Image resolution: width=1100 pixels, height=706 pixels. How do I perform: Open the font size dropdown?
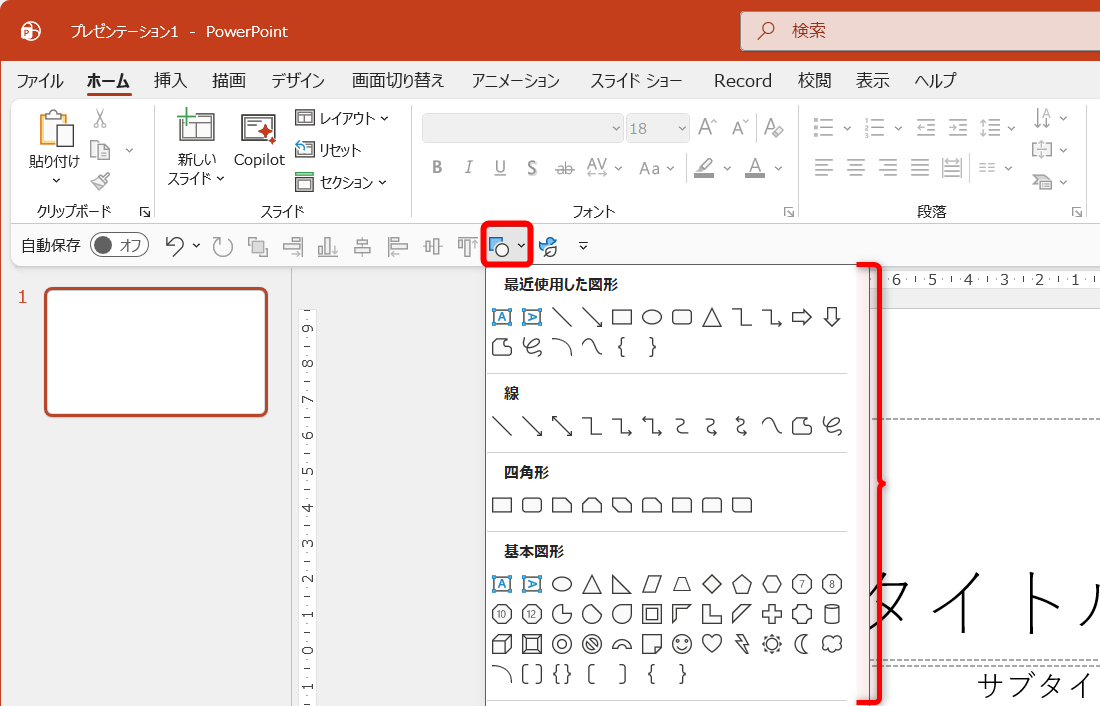click(x=681, y=128)
